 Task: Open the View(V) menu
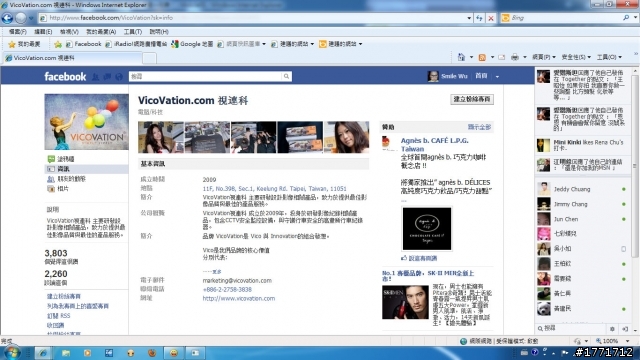[69, 31]
